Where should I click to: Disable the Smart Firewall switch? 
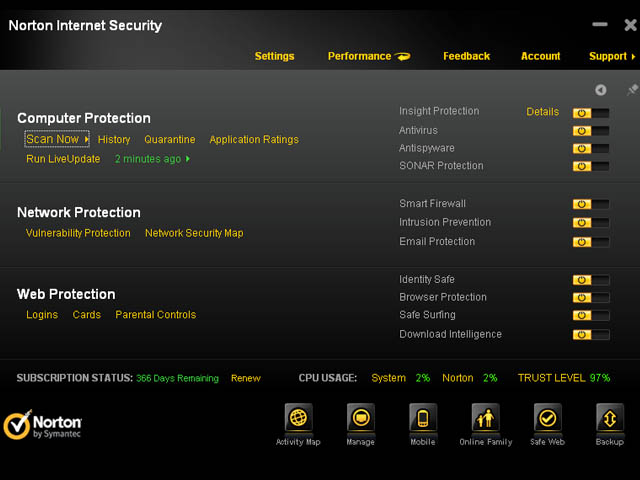(590, 204)
